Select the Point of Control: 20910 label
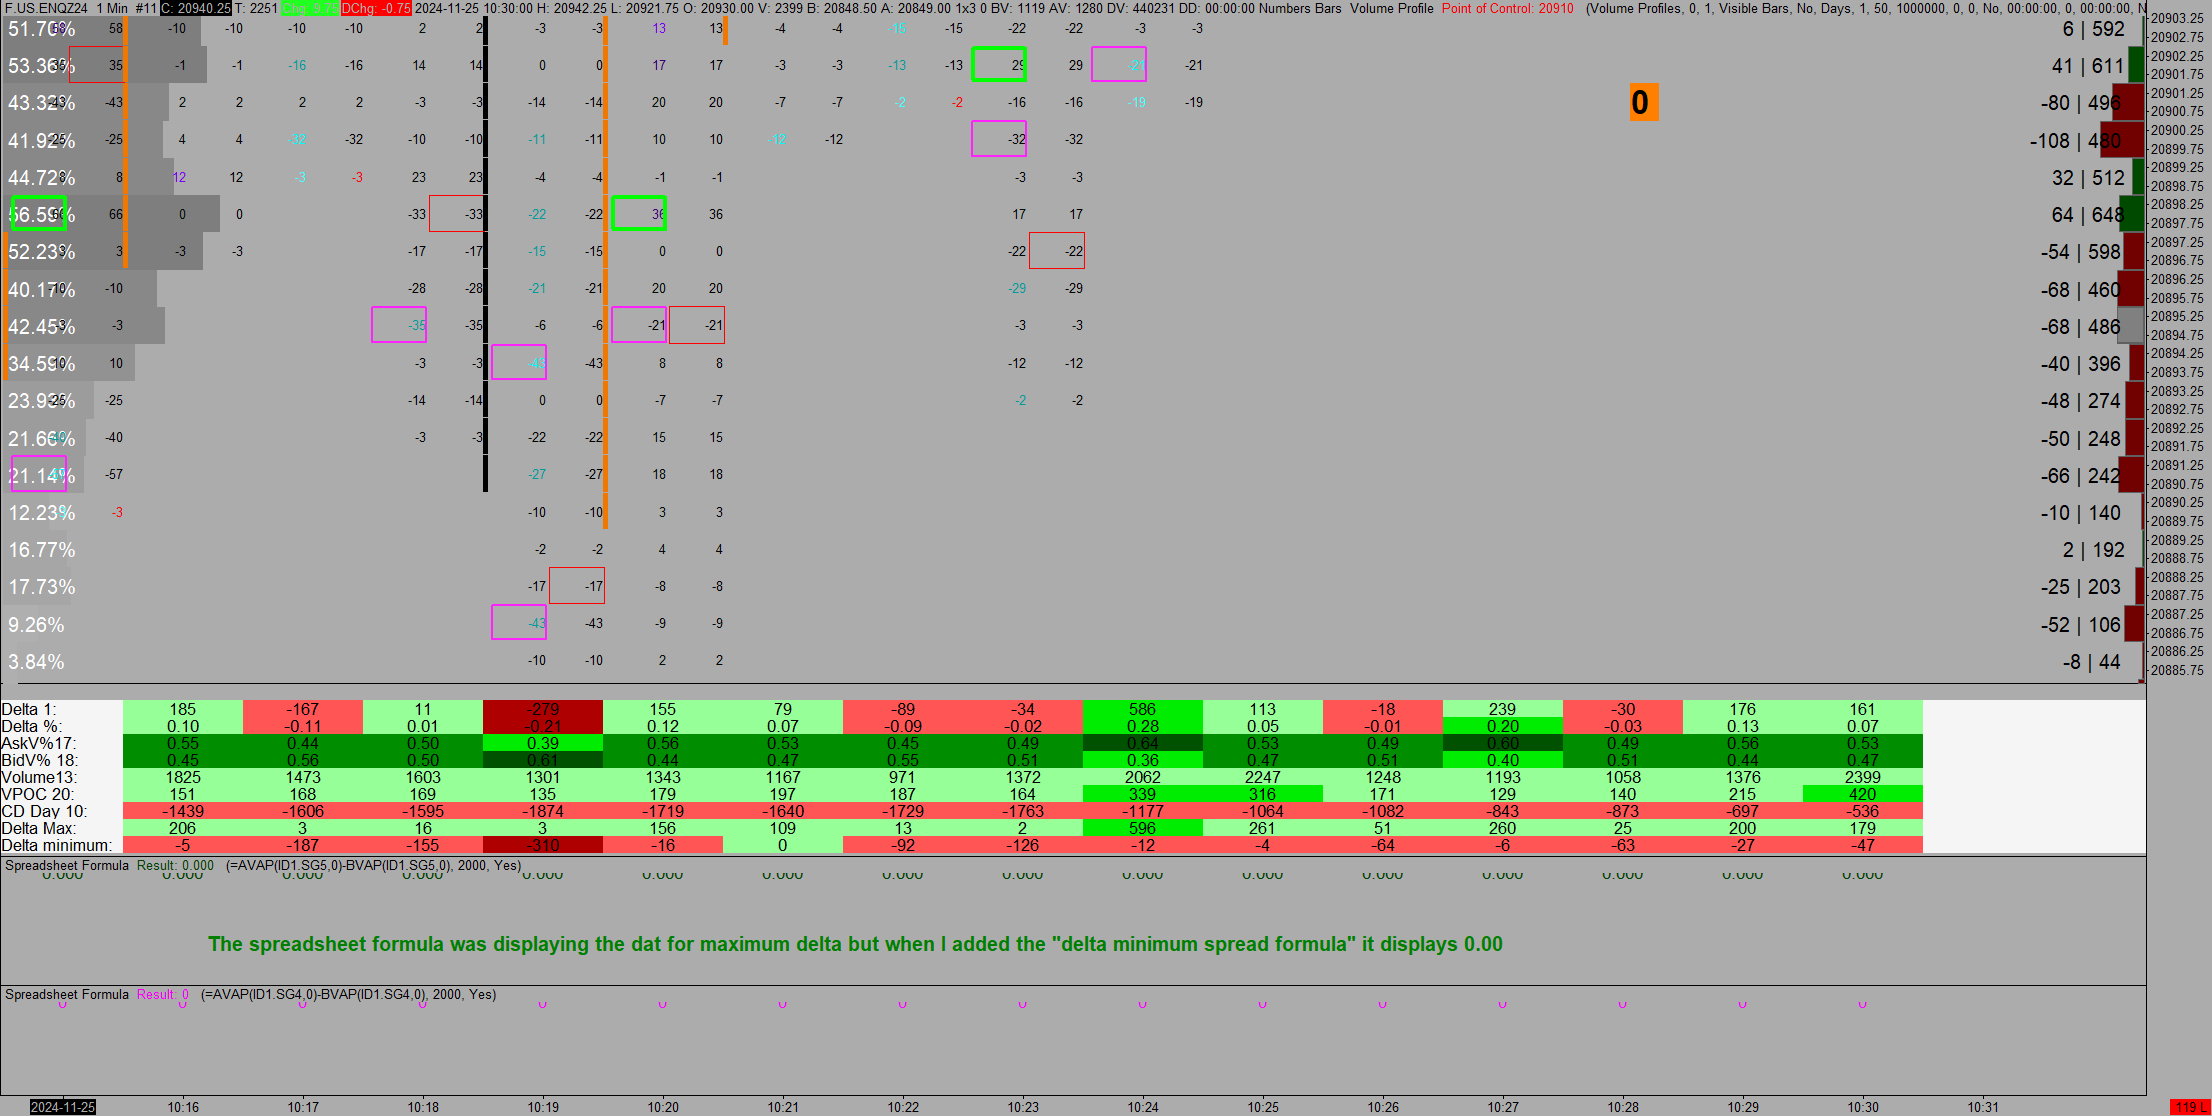The height and width of the screenshot is (1116, 2212). tap(1507, 8)
